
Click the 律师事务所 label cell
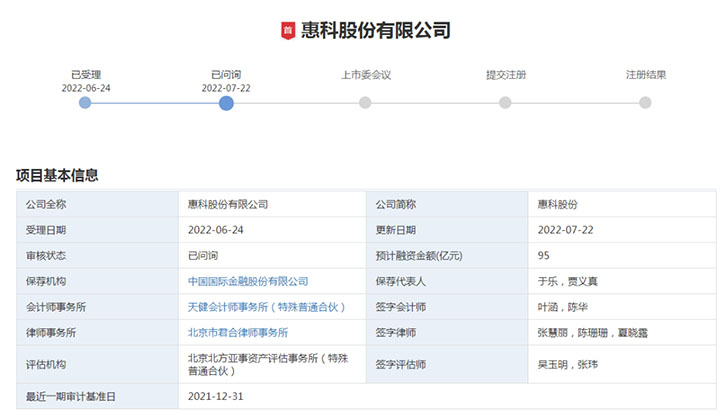[x=98, y=332]
